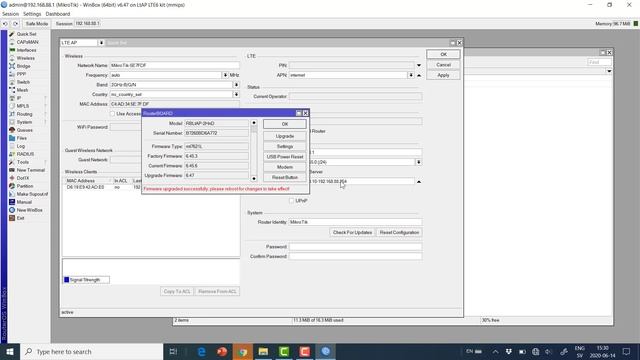The height and width of the screenshot is (360, 640).
Task: Open Mesh from the sidebar
Action: coord(22,90)
